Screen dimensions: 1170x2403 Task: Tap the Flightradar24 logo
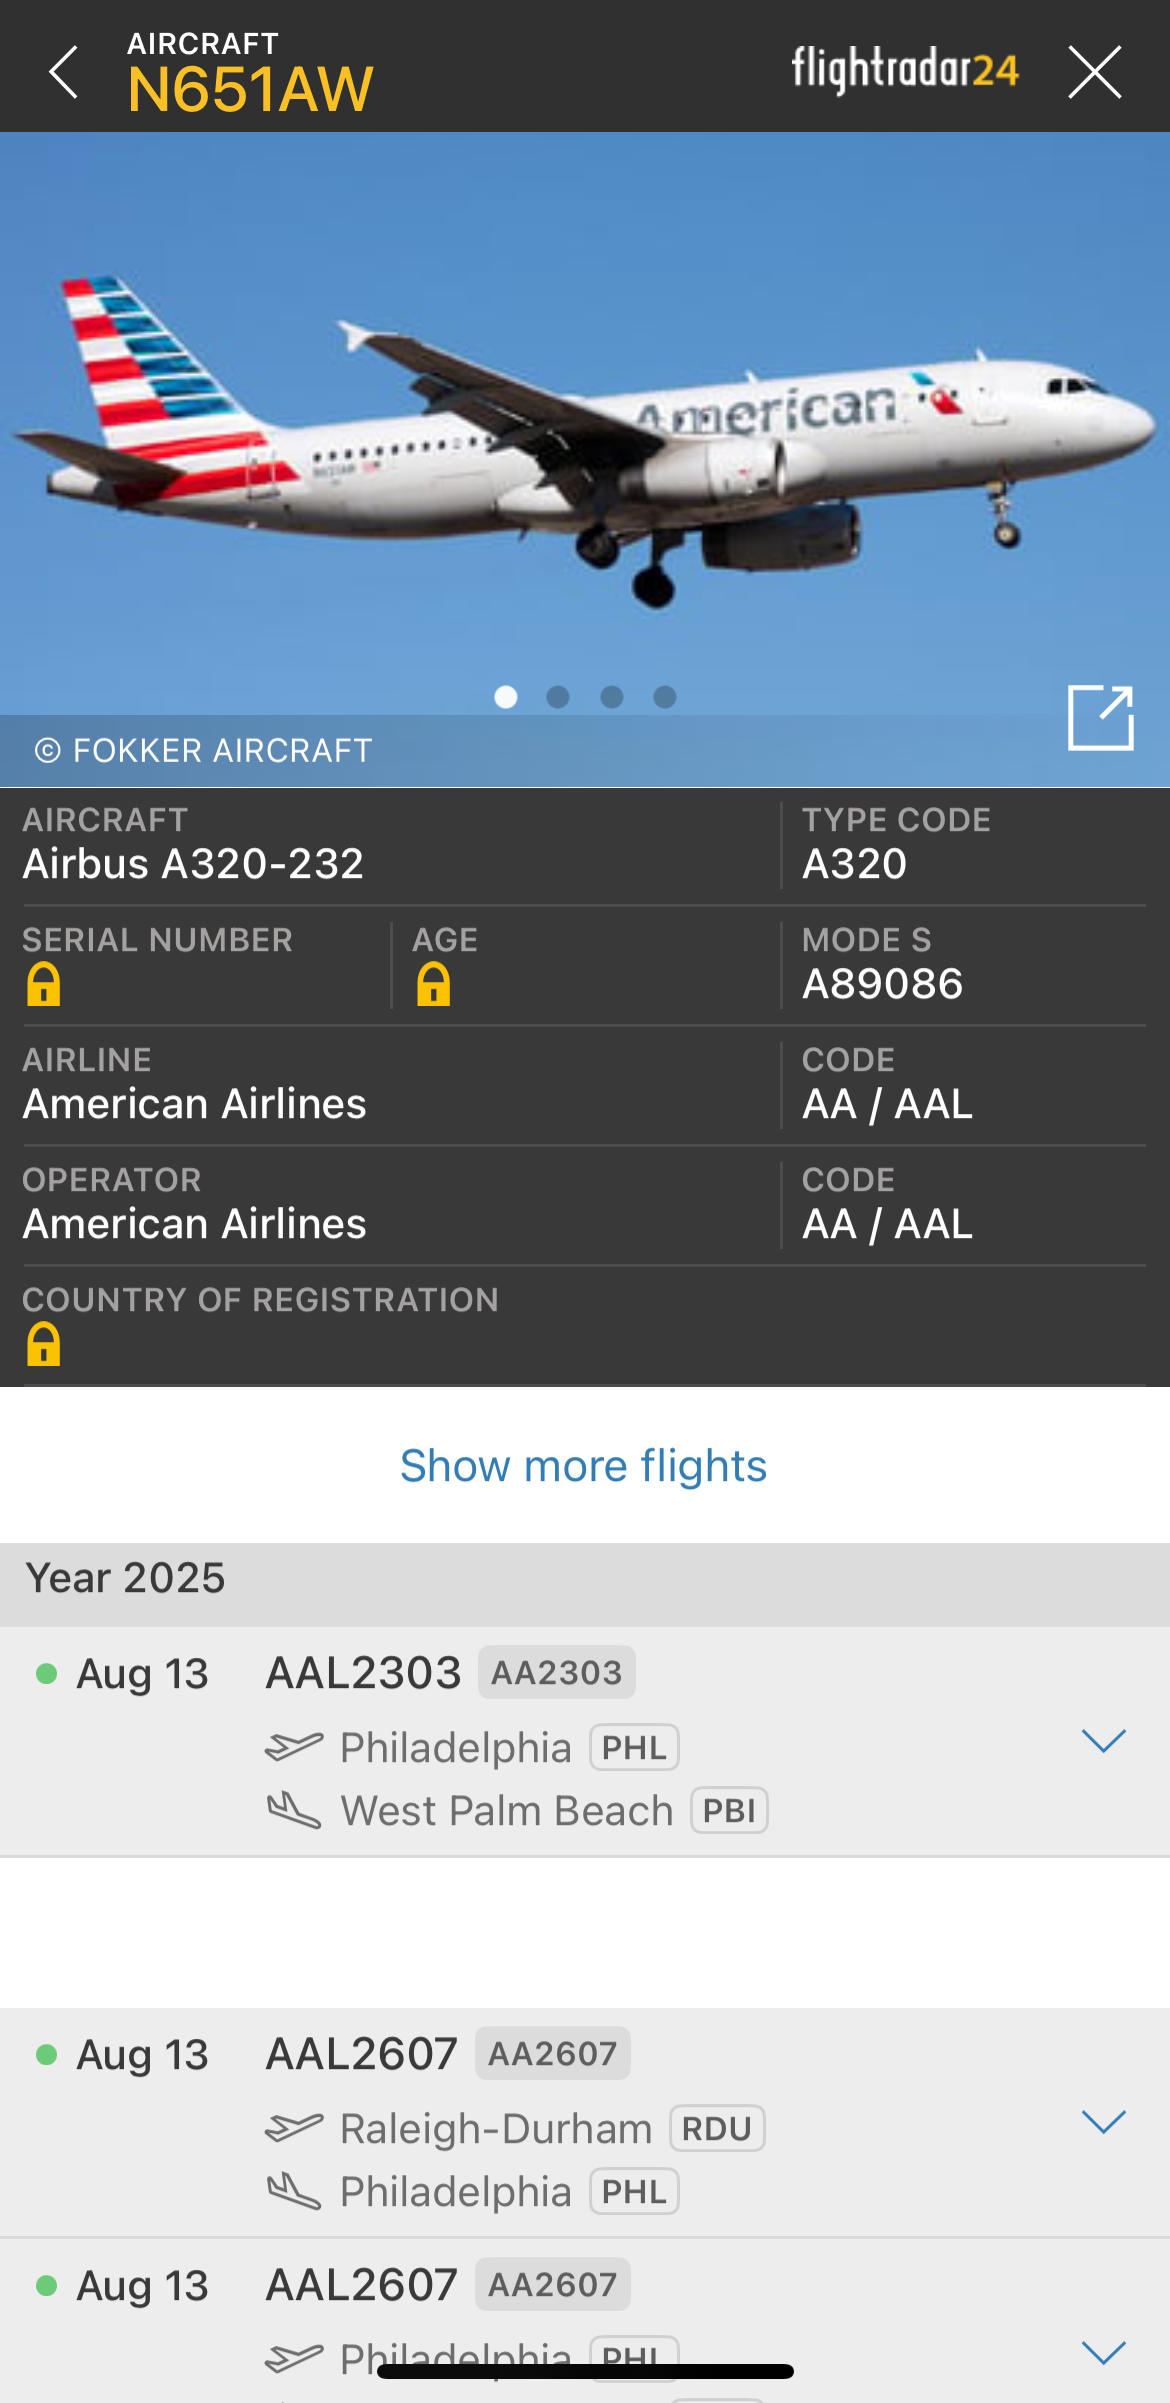click(x=905, y=70)
